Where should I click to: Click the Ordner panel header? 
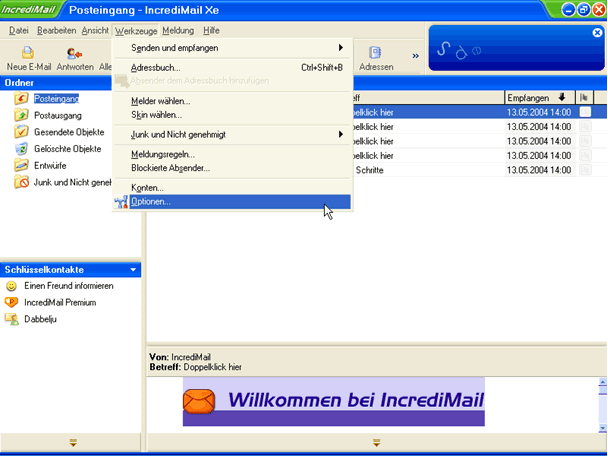point(56,83)
